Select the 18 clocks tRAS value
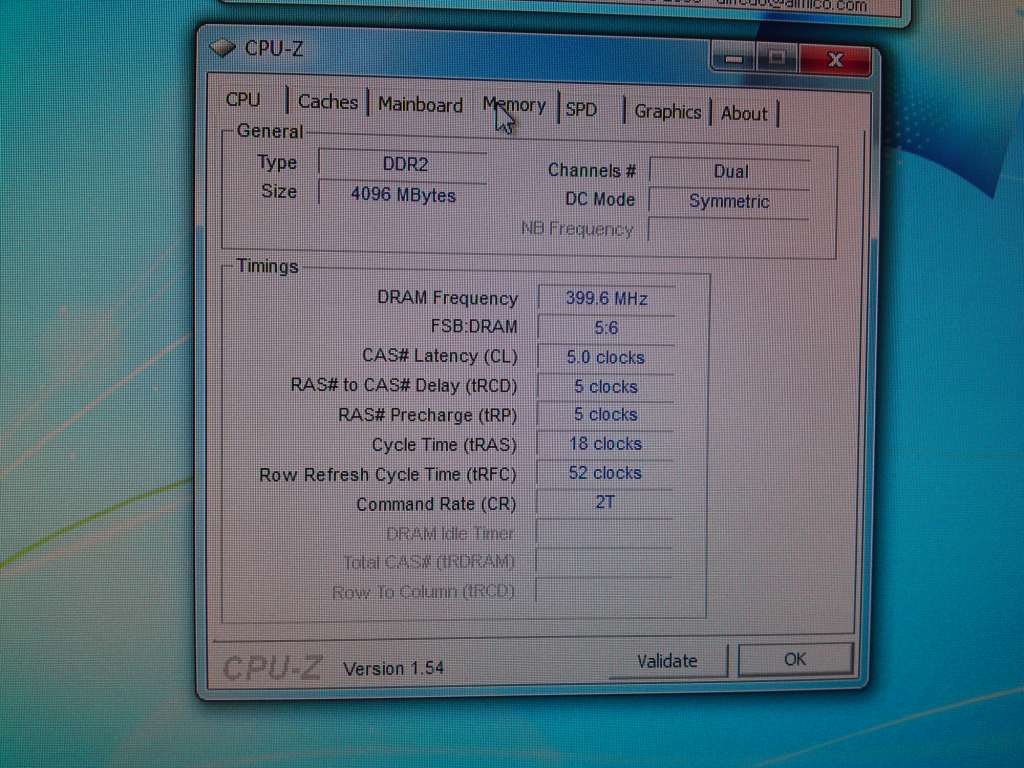This screenshot has width=1024, height=768. tap(605, 444)
